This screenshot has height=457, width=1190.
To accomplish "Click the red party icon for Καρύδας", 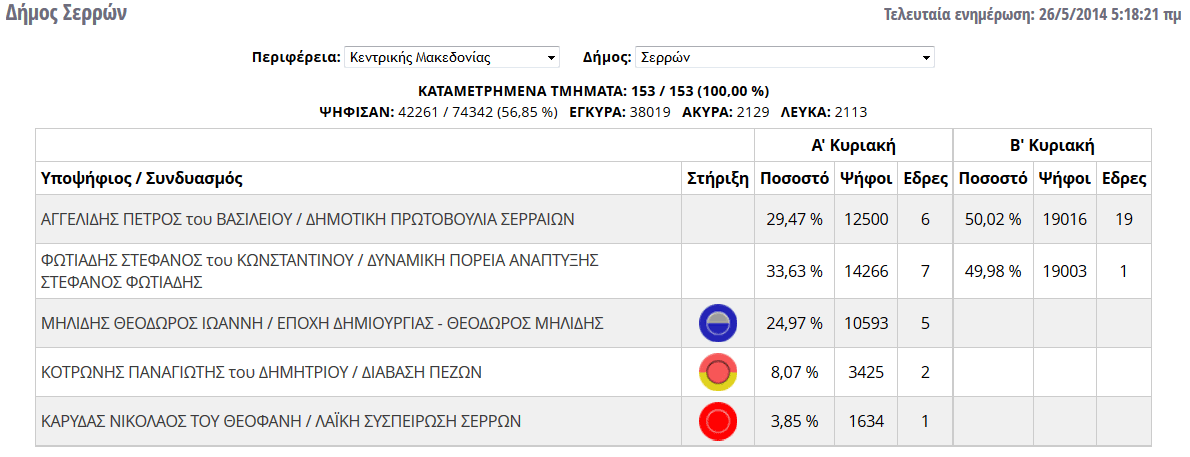I will click(x=718, y=421).
